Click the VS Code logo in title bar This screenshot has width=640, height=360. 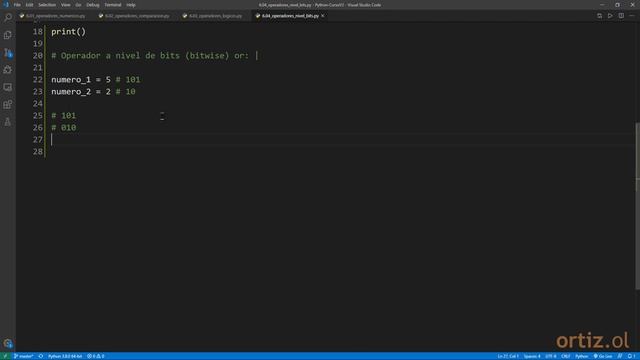6,5
